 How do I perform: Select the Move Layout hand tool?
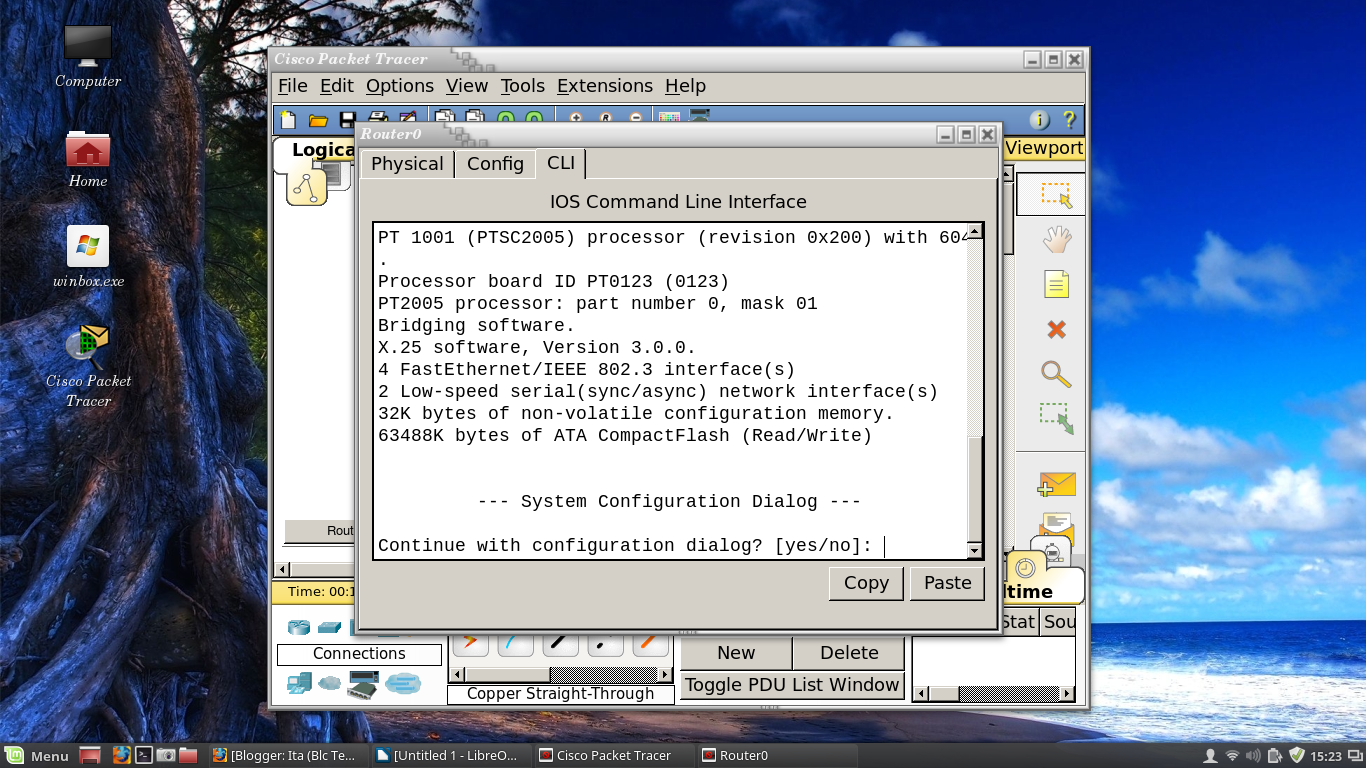pos(1056,239)
